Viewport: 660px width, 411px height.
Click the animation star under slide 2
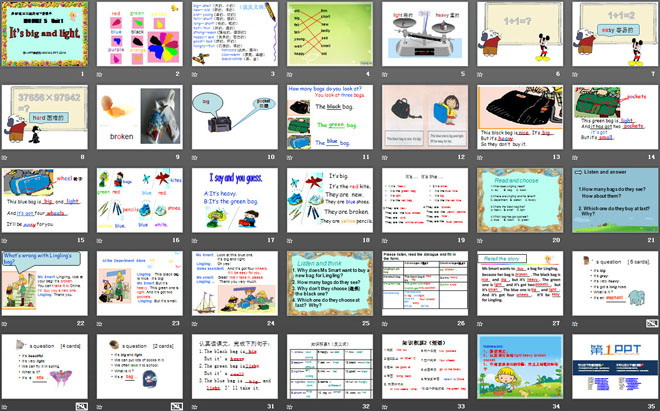pyautogui.click(x=100, y=75)
